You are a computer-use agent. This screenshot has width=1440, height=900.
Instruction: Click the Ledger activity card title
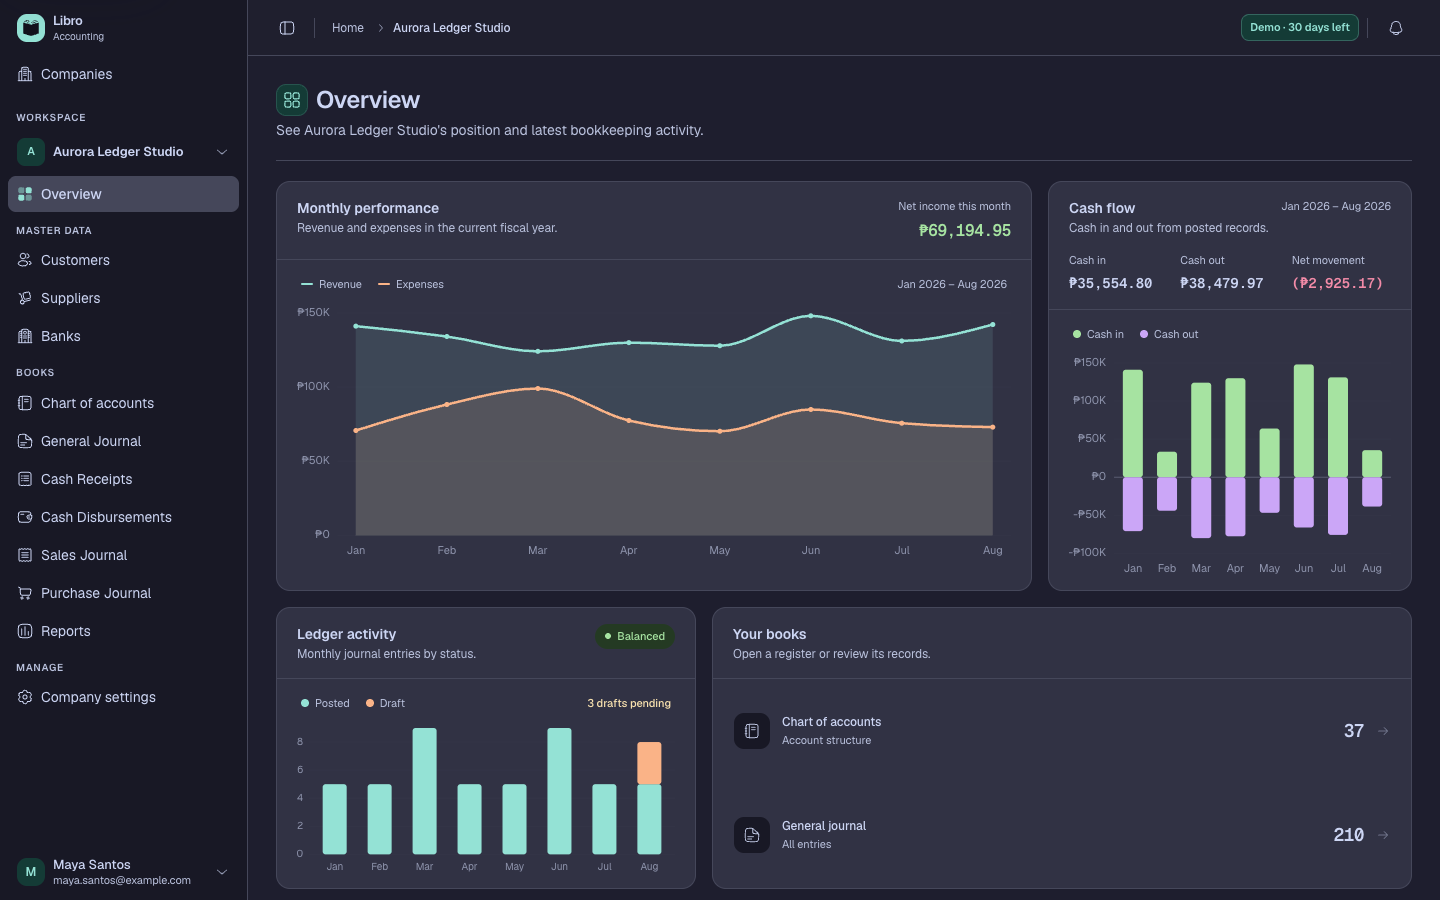click(346, 634)
